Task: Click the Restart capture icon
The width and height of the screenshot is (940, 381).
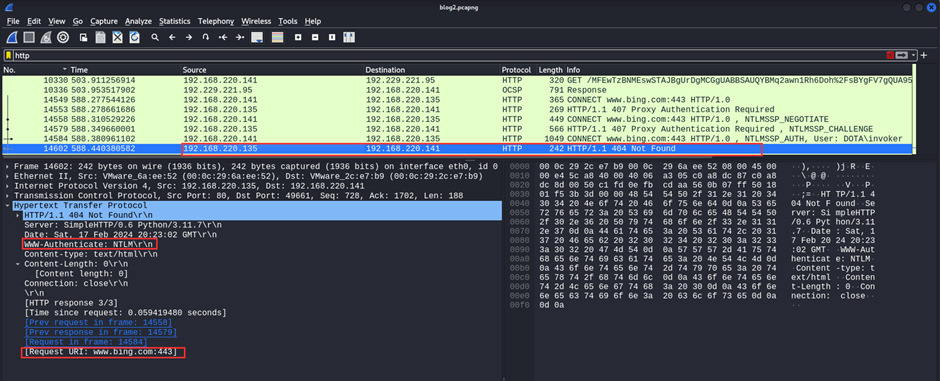Action: tap(46, 37)
